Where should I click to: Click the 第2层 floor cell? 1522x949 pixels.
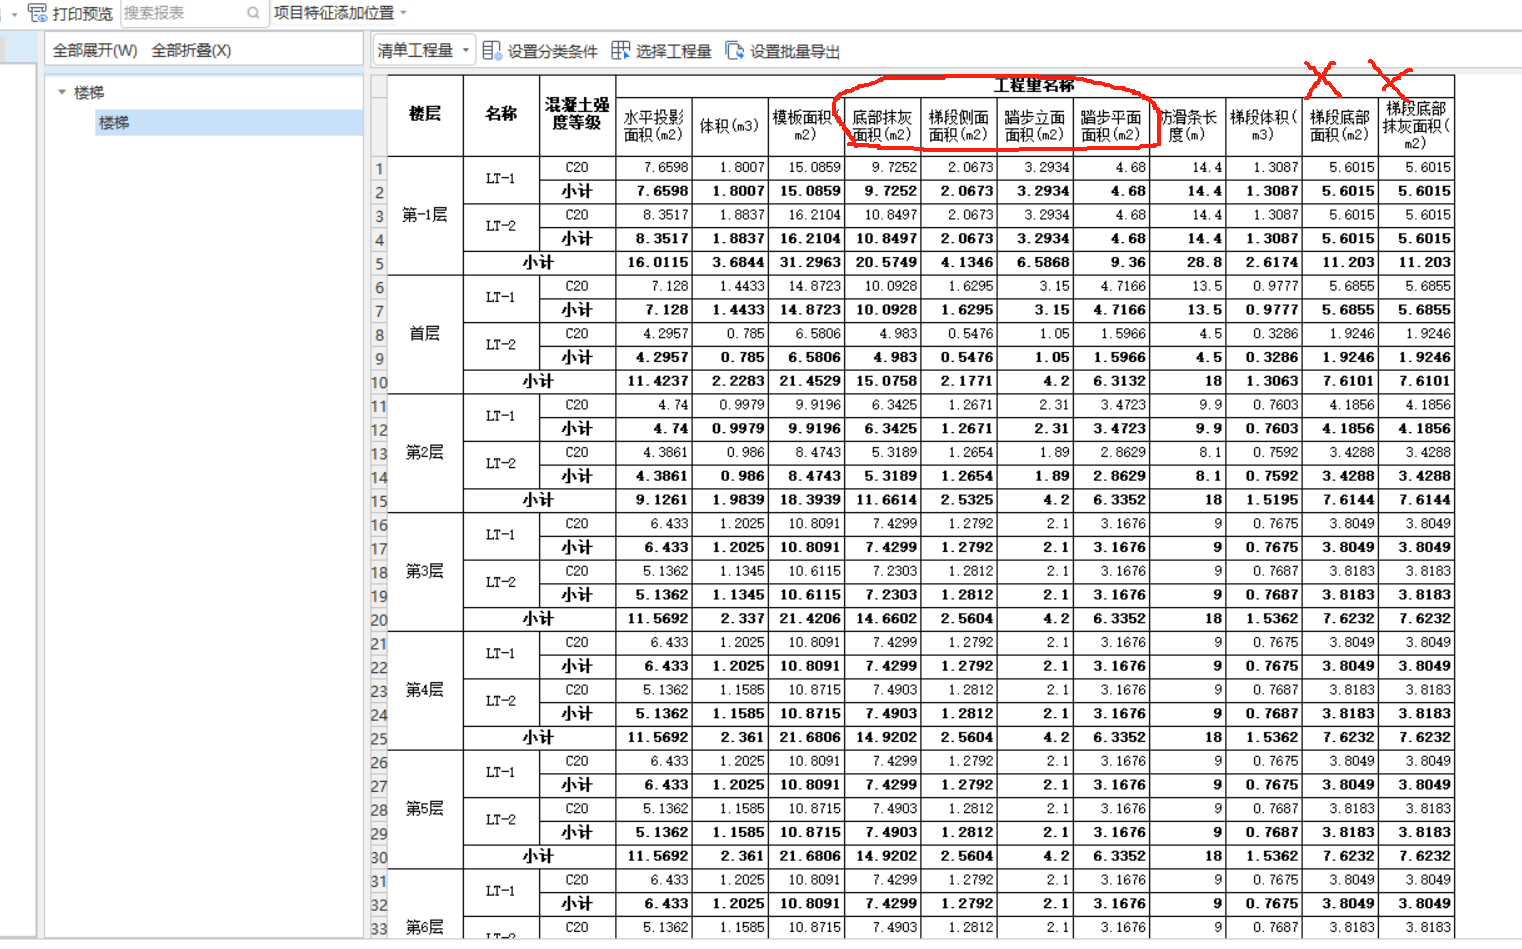click(425, 453)
